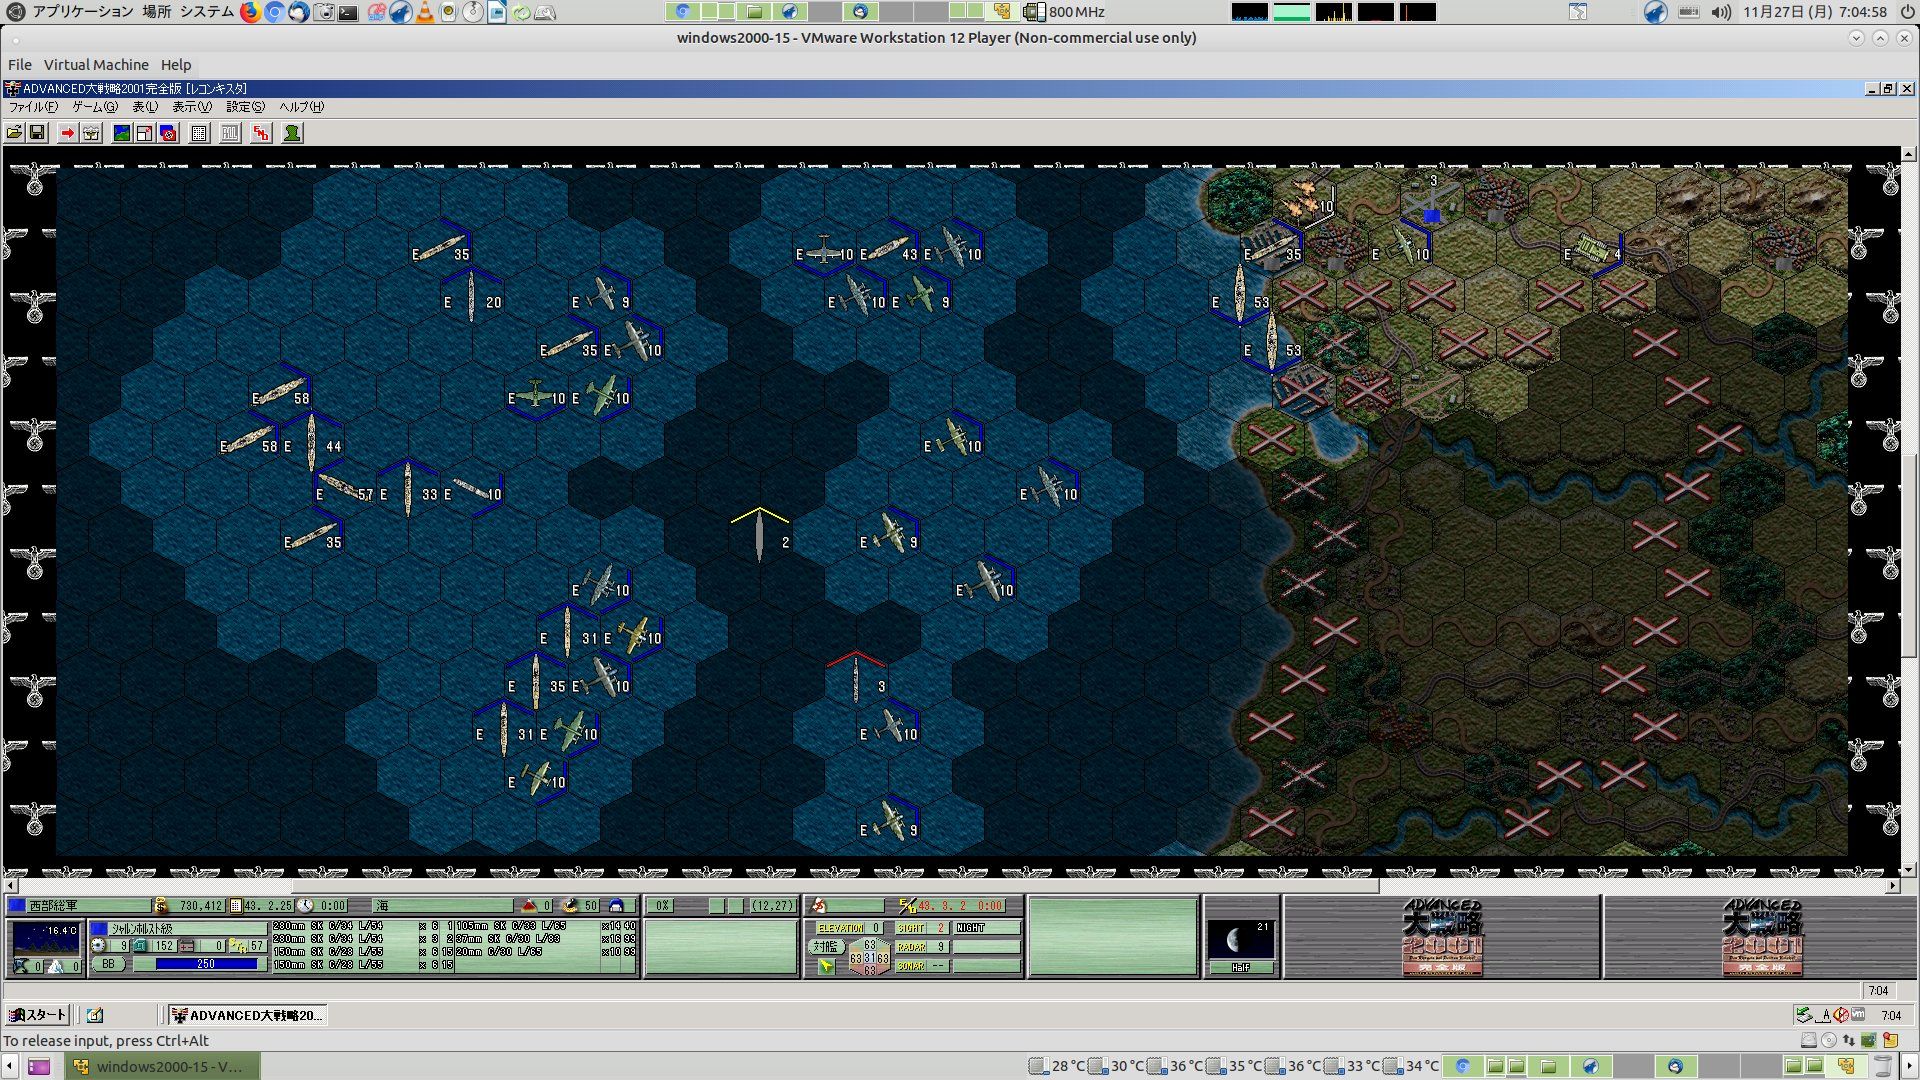Open the grid table toolbar icon

click(199, 133)
